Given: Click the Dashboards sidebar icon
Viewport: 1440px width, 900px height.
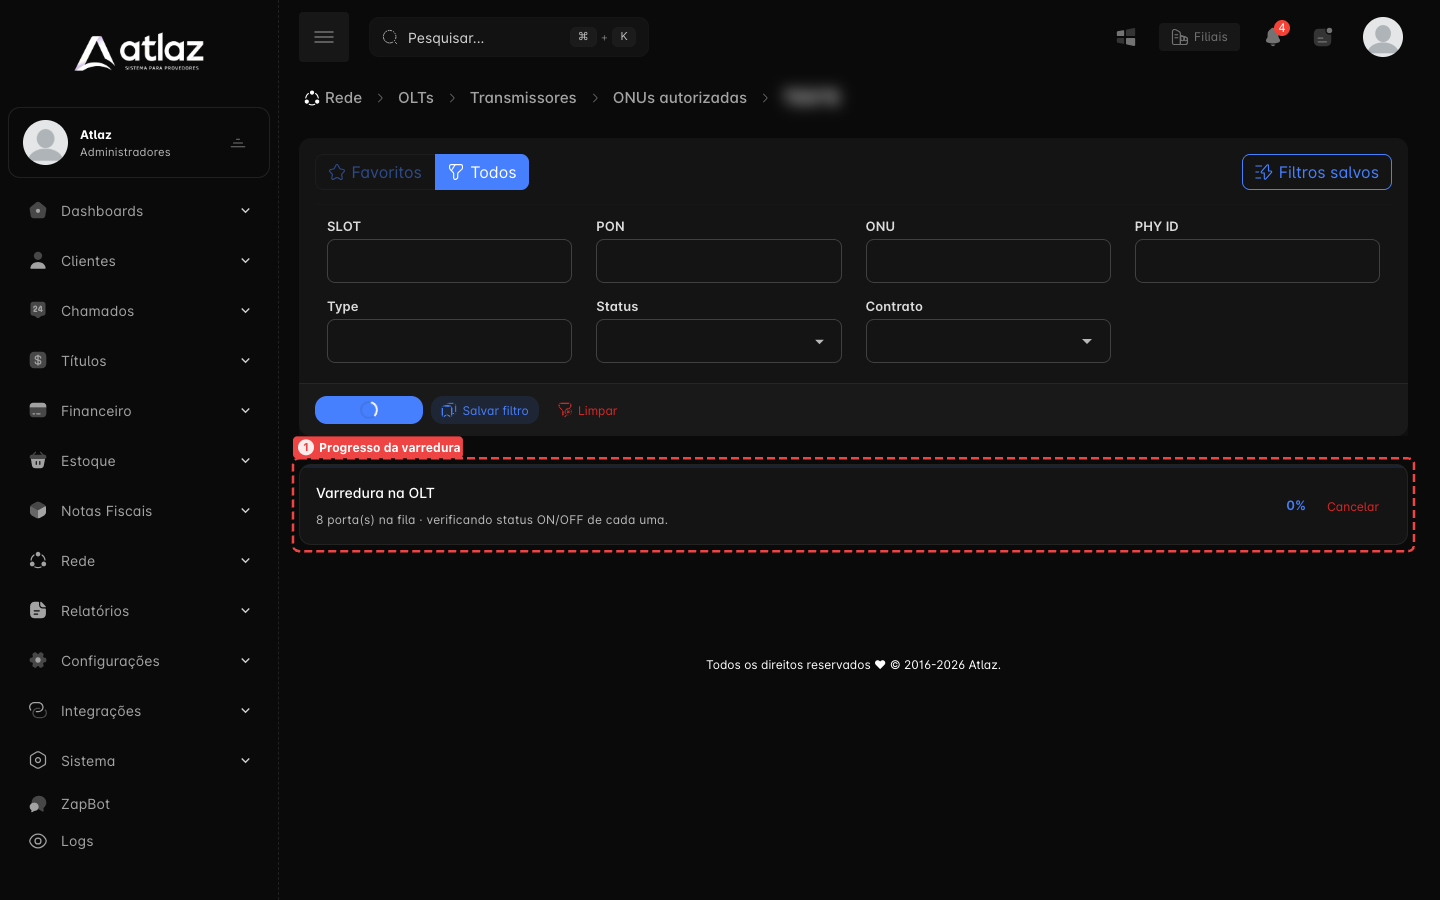Looking at the screenshot, I should (x=38, y=210).
